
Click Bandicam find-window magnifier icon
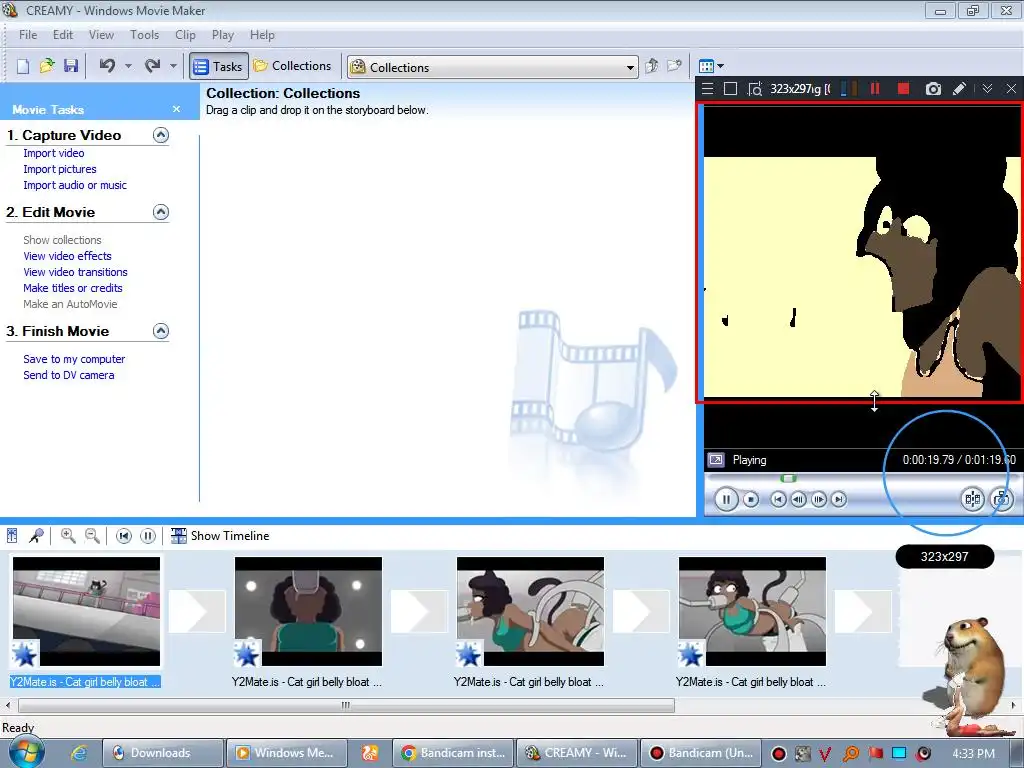pyautogui.click(x=755, y=89)
